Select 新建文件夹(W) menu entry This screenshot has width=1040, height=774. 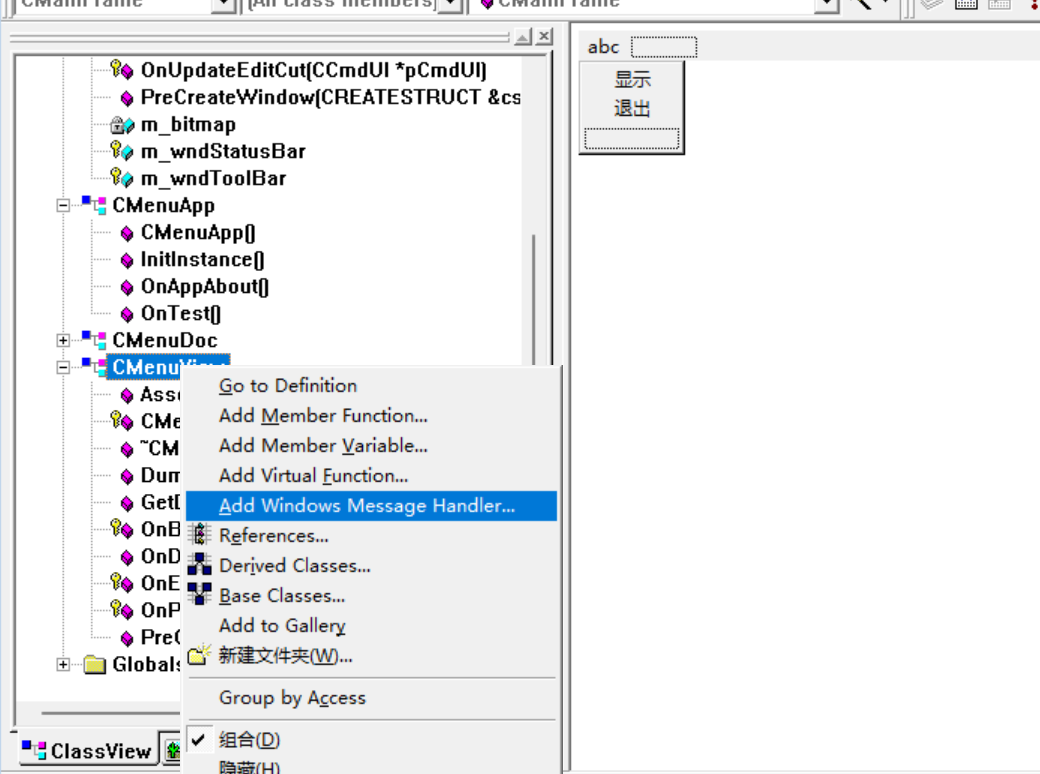pos(285,656)
